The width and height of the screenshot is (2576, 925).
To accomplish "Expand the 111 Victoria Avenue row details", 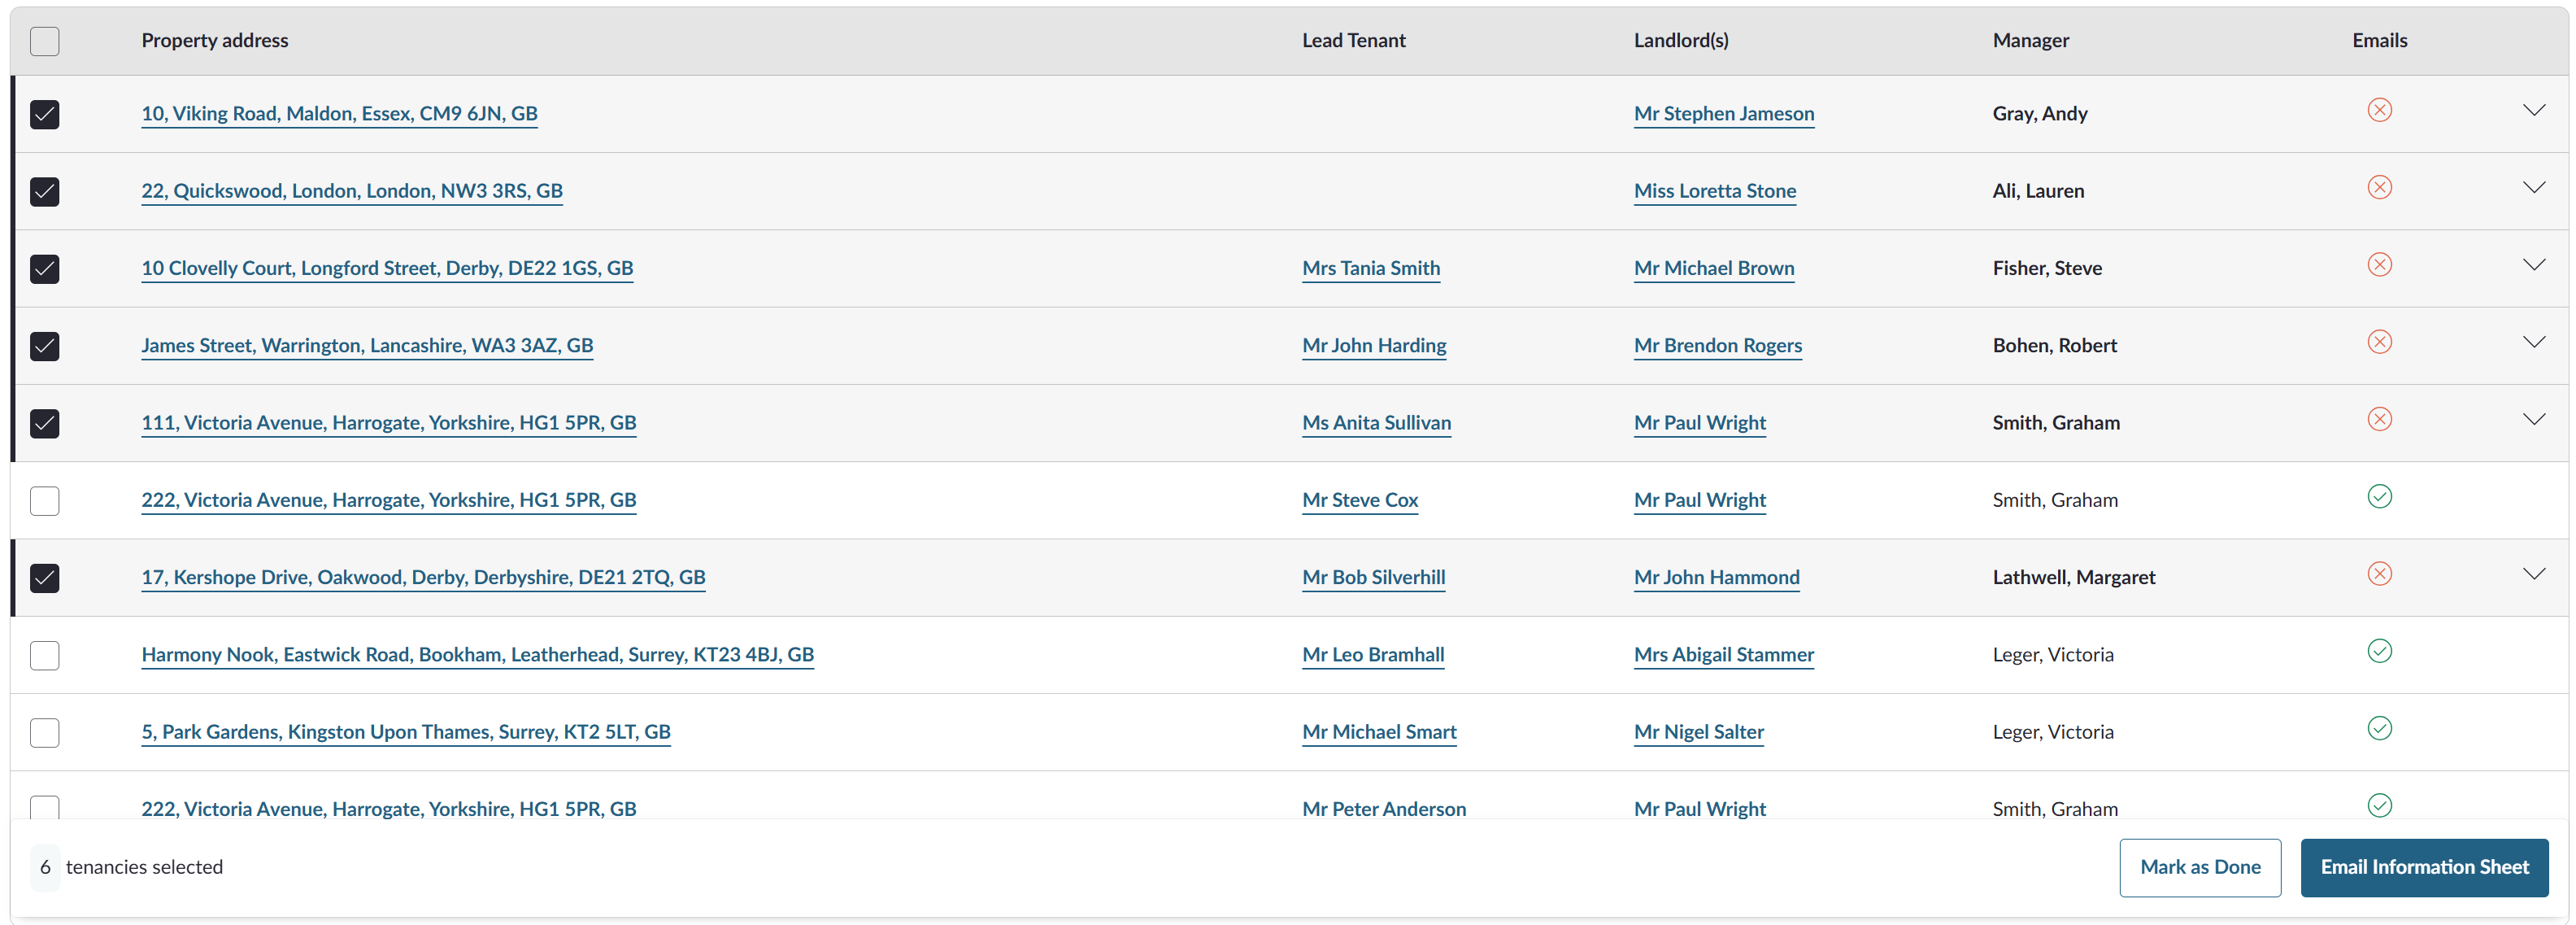I will click(2533, 419).
